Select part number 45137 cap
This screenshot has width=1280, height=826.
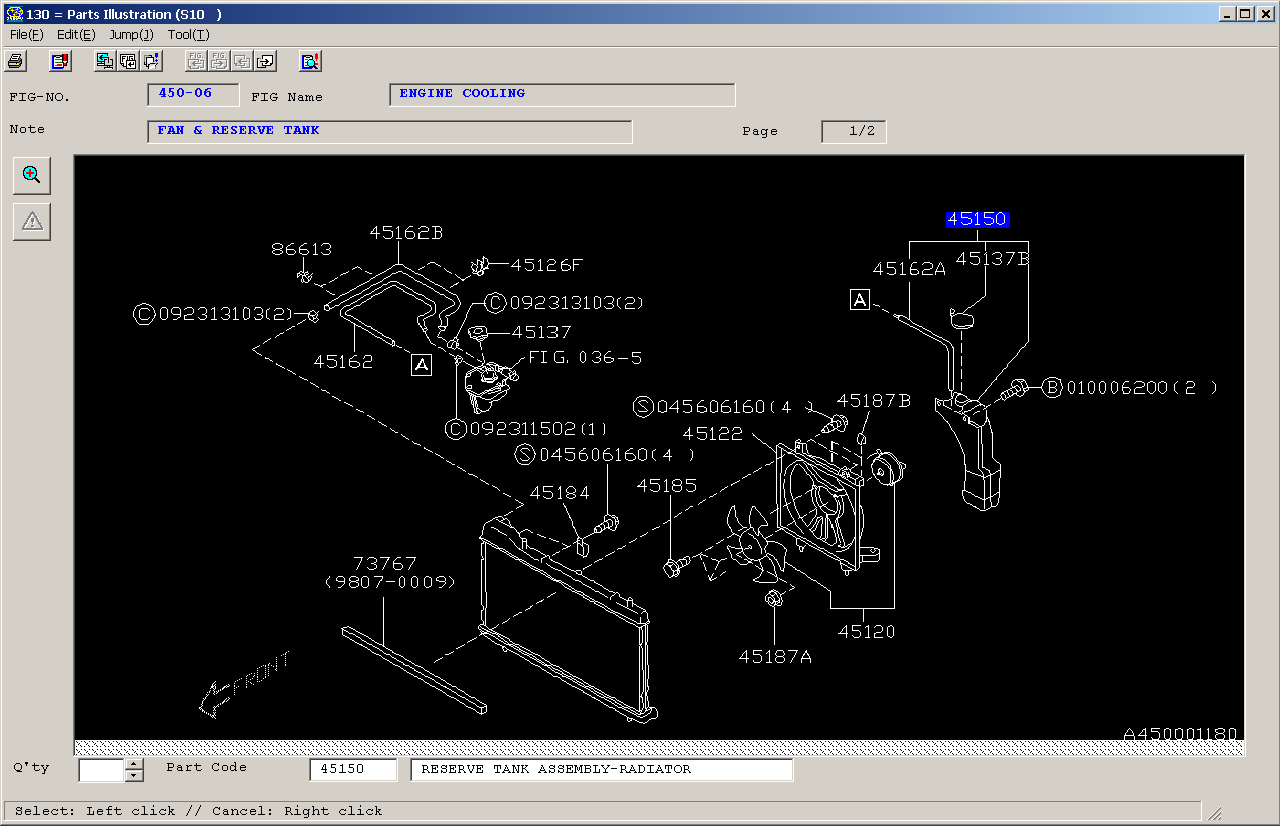tap(542, 332)
